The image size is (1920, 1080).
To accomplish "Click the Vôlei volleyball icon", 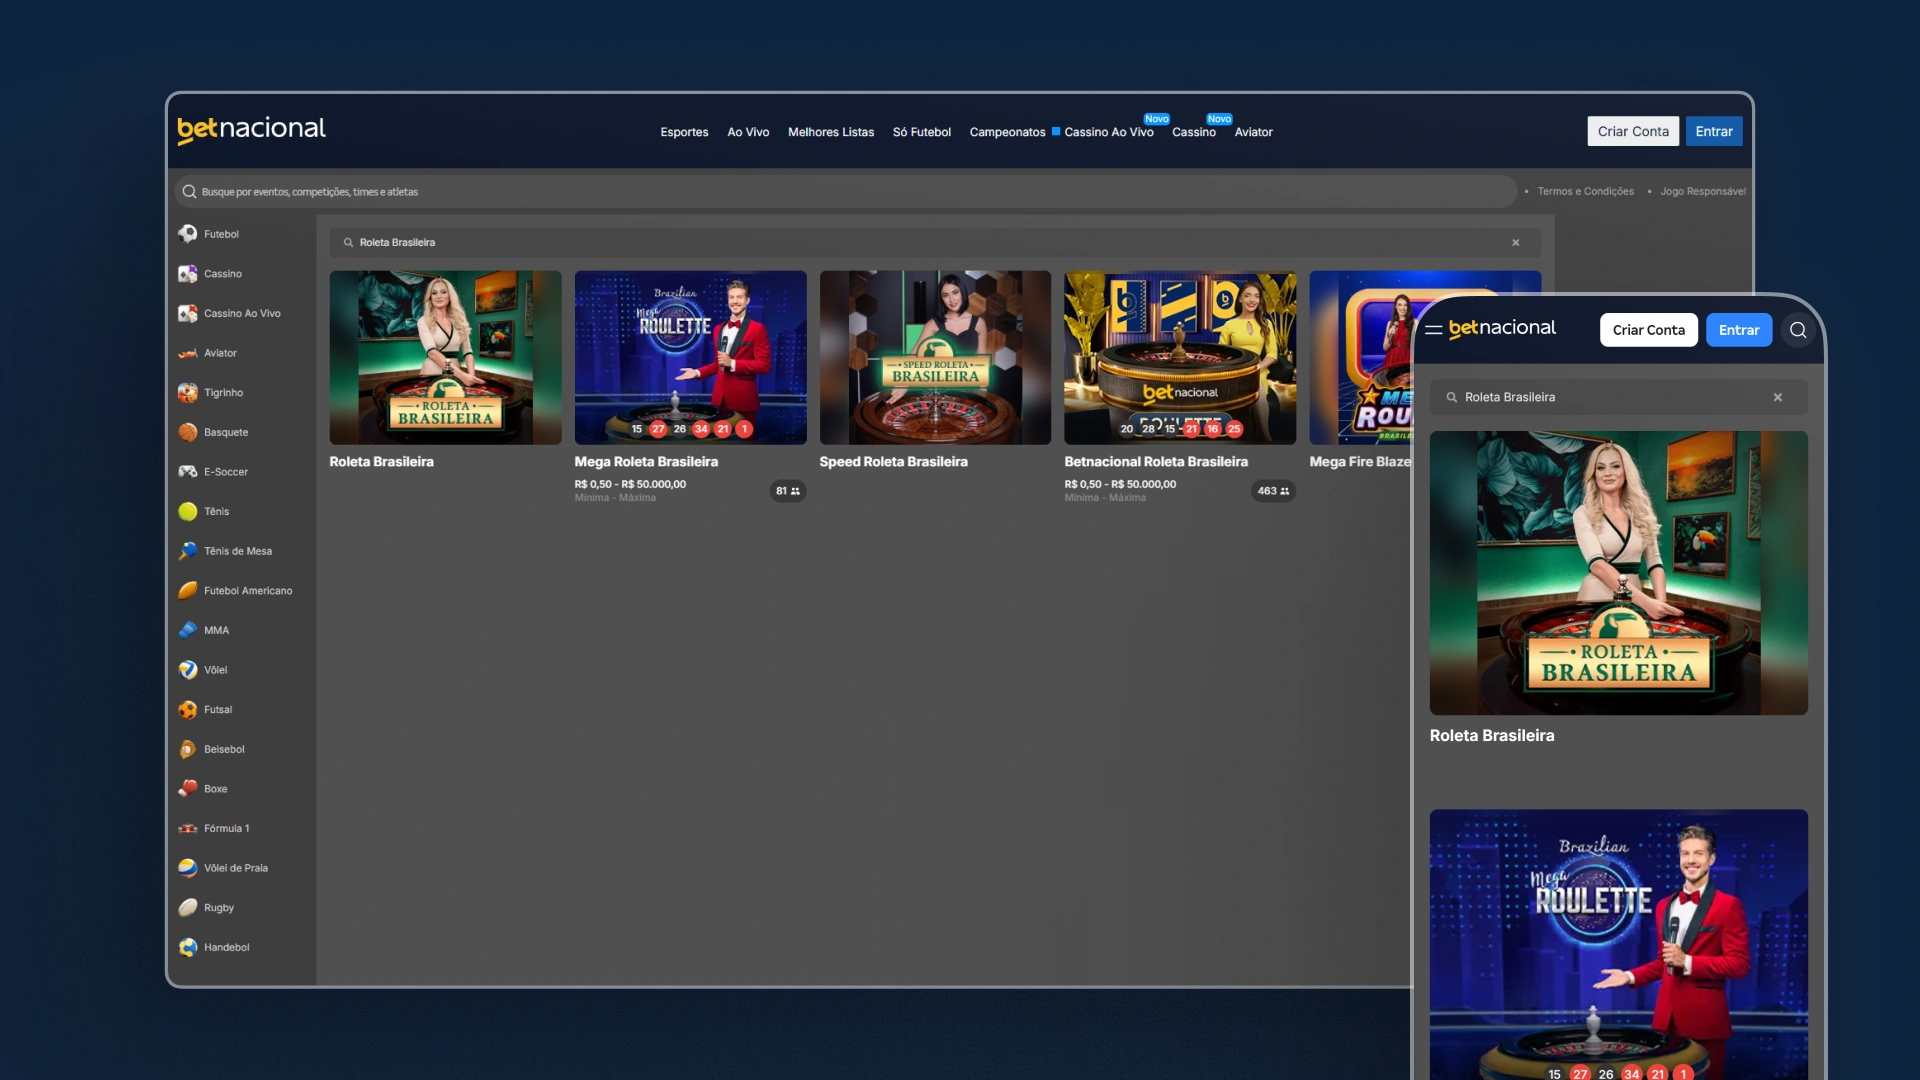I will 188,670.
